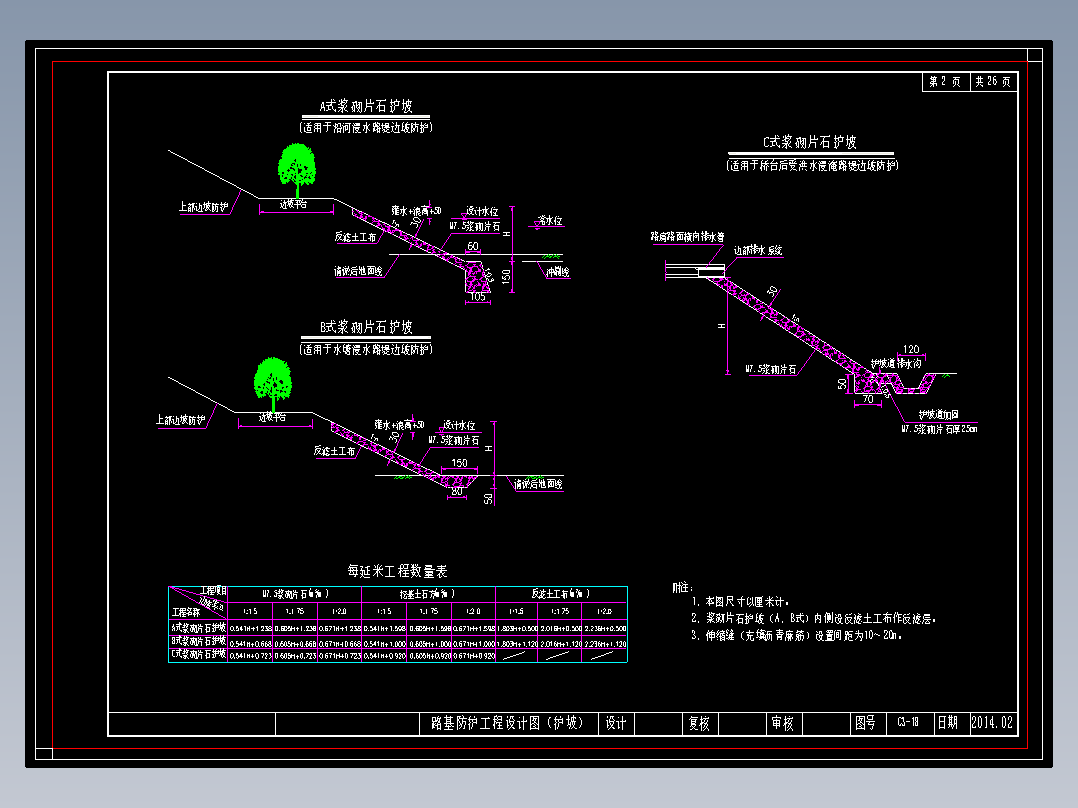Click the '120' ditch width dimension
1078x808 pixels.
pos(911,349)
